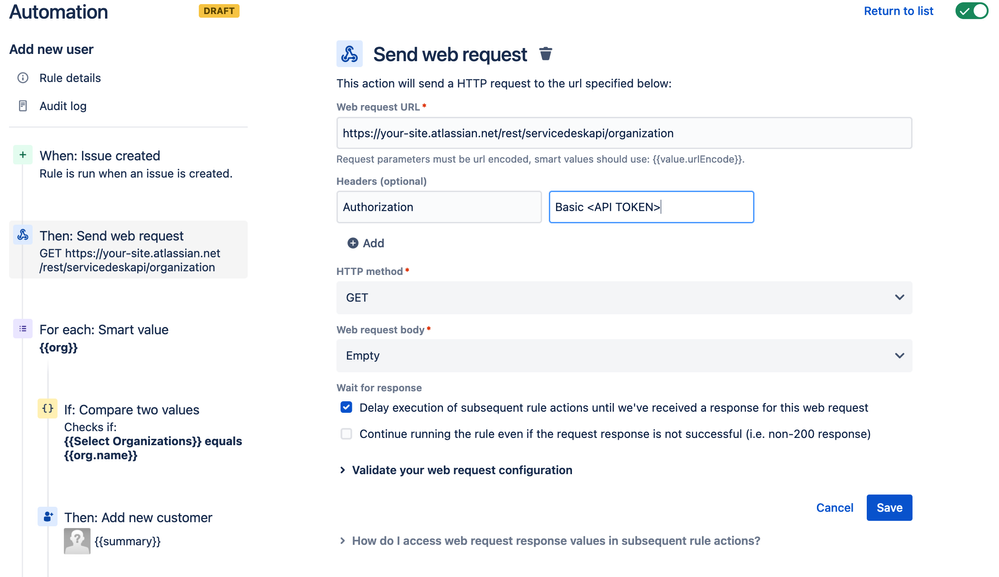Open the Web request body dropdown
This screenshot has height=577, width=999.
[624, 355]
